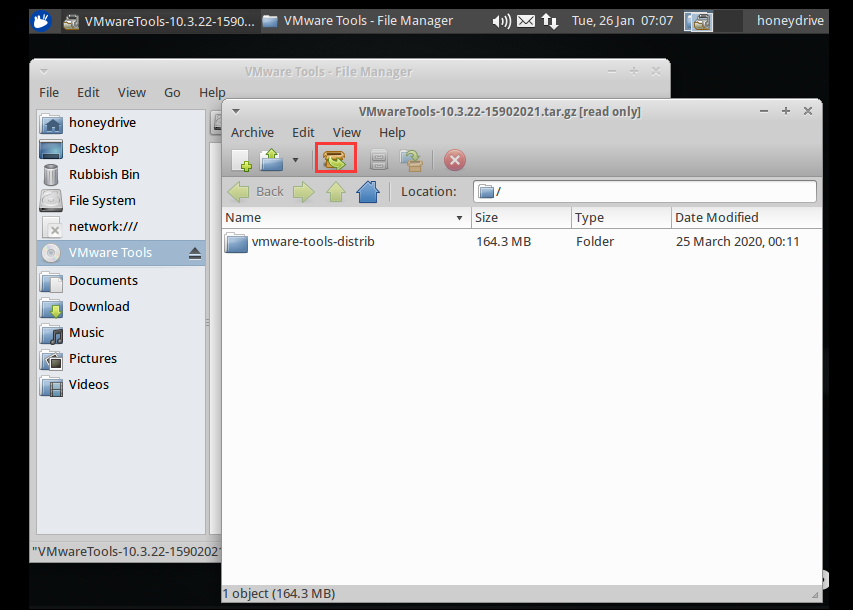Sort archive contents by Size column

521,218
